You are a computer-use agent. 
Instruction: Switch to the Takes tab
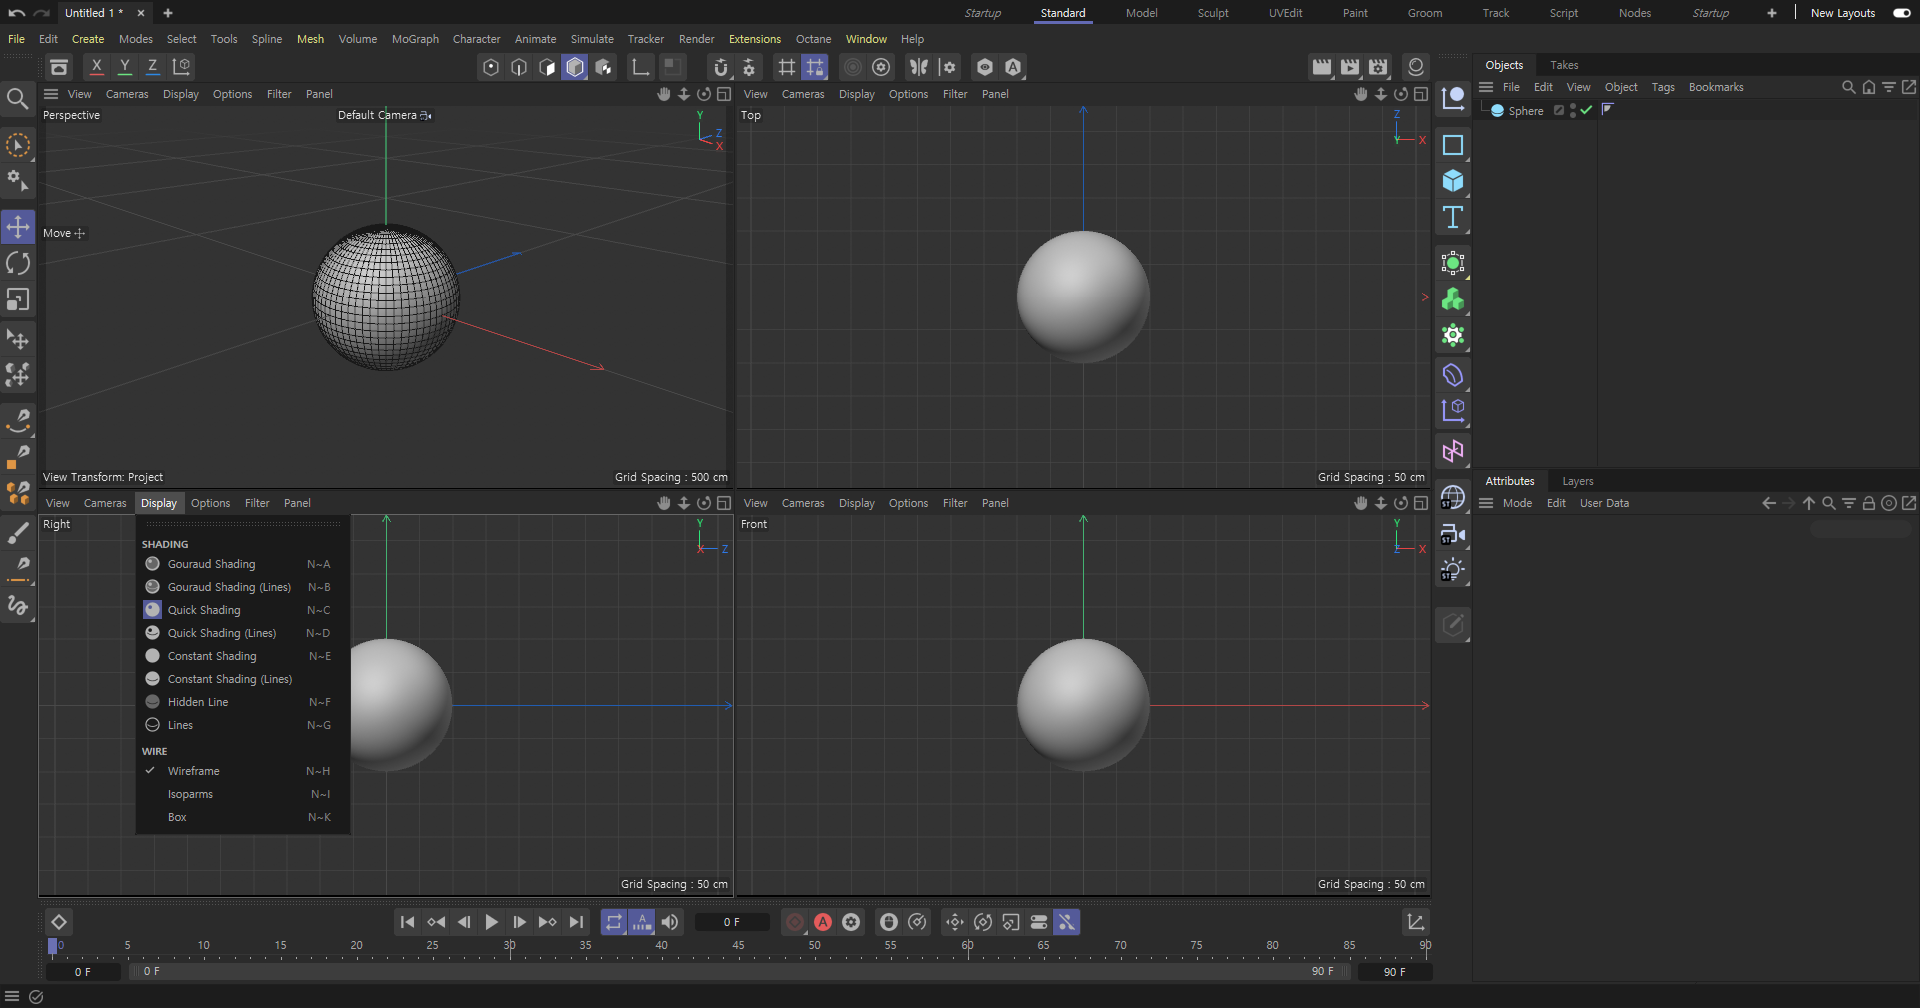(1564, 65)
